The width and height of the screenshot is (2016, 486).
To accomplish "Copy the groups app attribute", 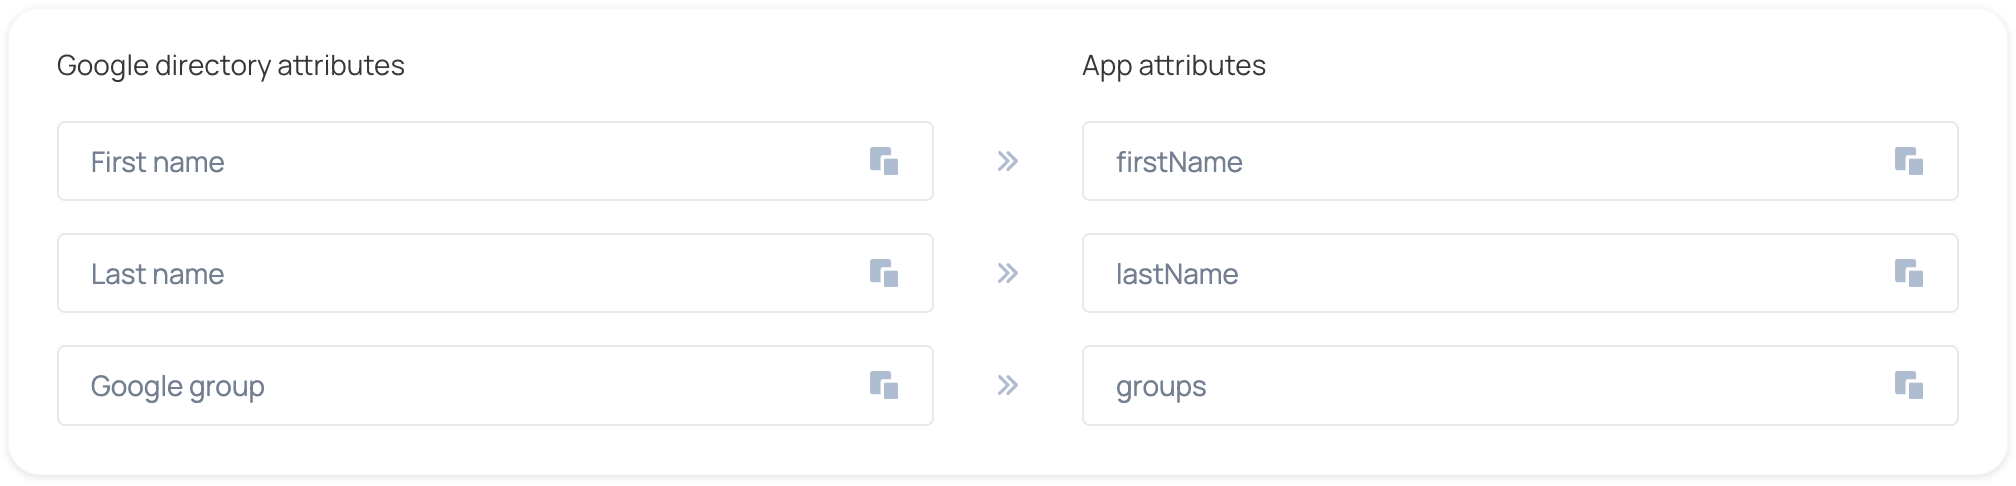I will 1909,385.
